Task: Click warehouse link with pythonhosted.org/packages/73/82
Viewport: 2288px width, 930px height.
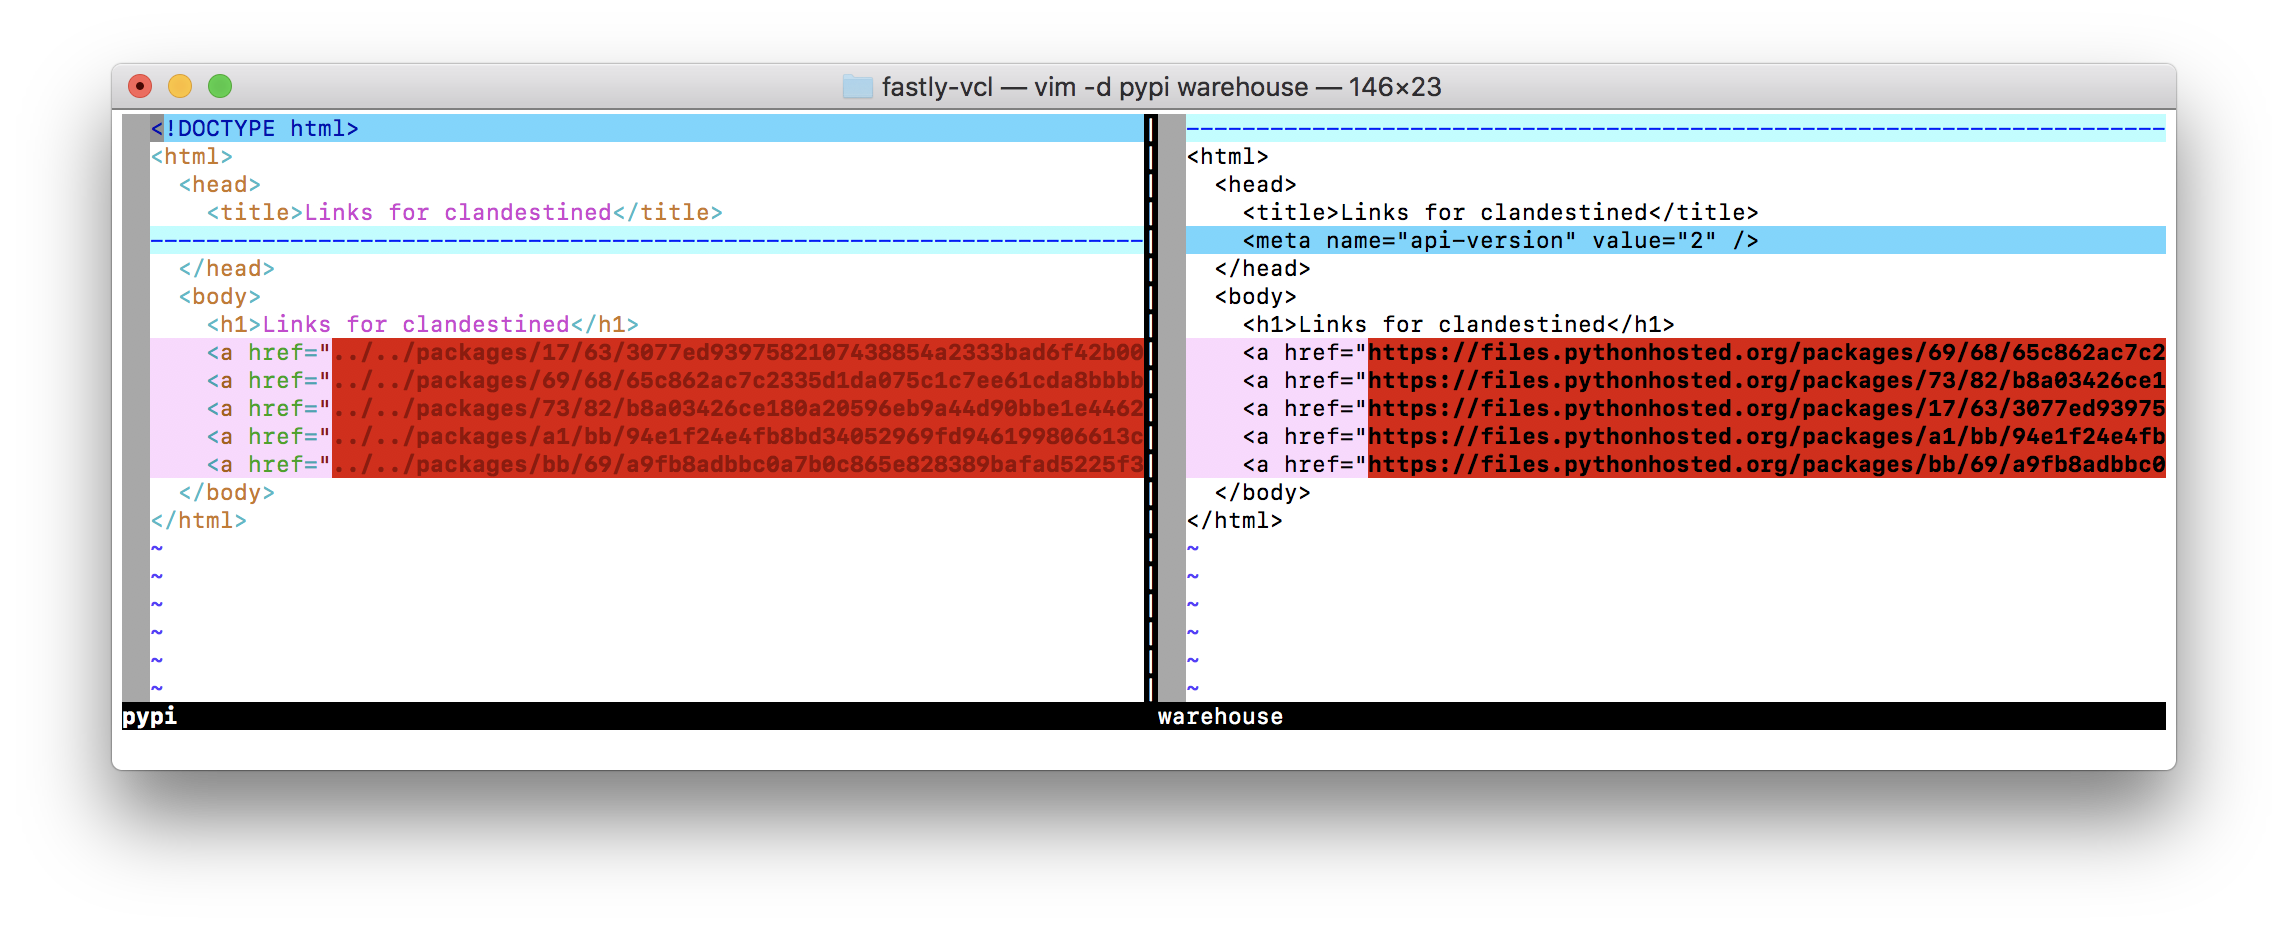Action: pyautogui.click(x=1676, y=380)
